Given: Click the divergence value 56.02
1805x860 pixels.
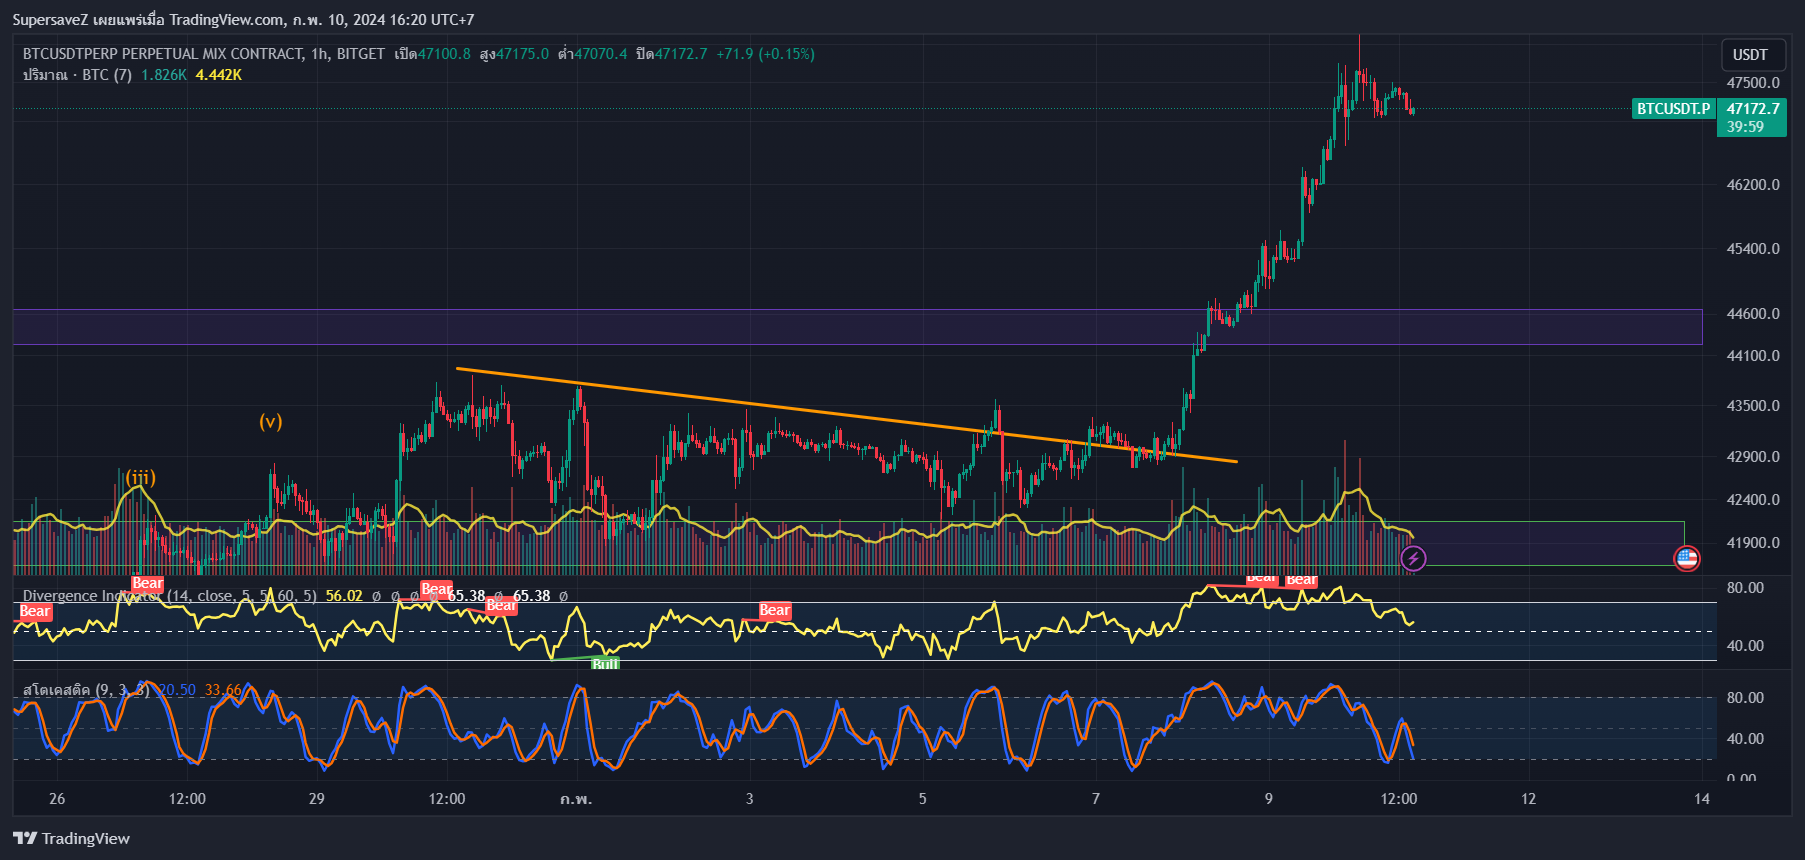Looking at the screenshot, I should click(x=344, y=596).
